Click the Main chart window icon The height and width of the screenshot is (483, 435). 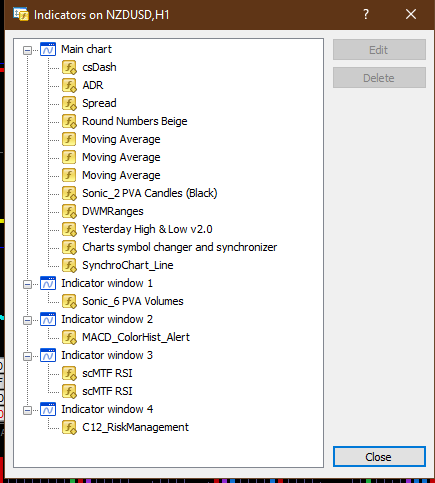pyautogui.click(x=48, y=49)
